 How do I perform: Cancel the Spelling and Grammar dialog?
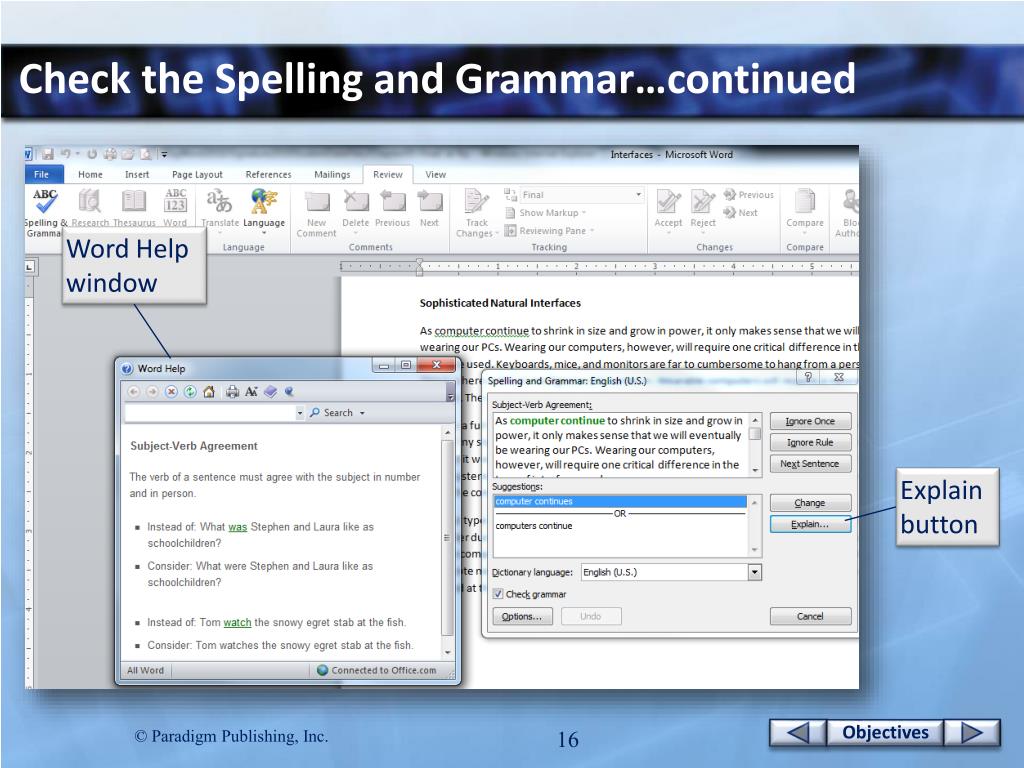[x=810, y=616]
